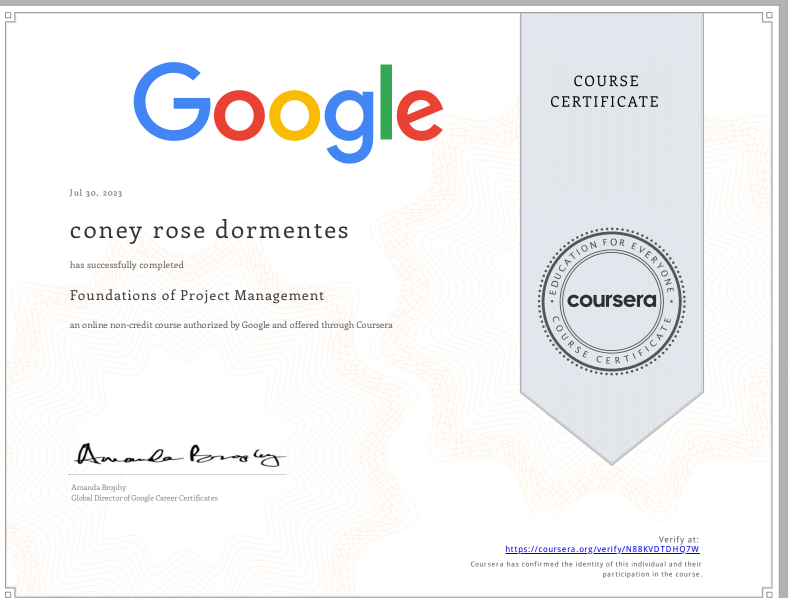Click the pointed bottom tip of the gray ribbon
The height and width of the screenshot is (598, 789).
pyautogui.click(x=612, y=460)
